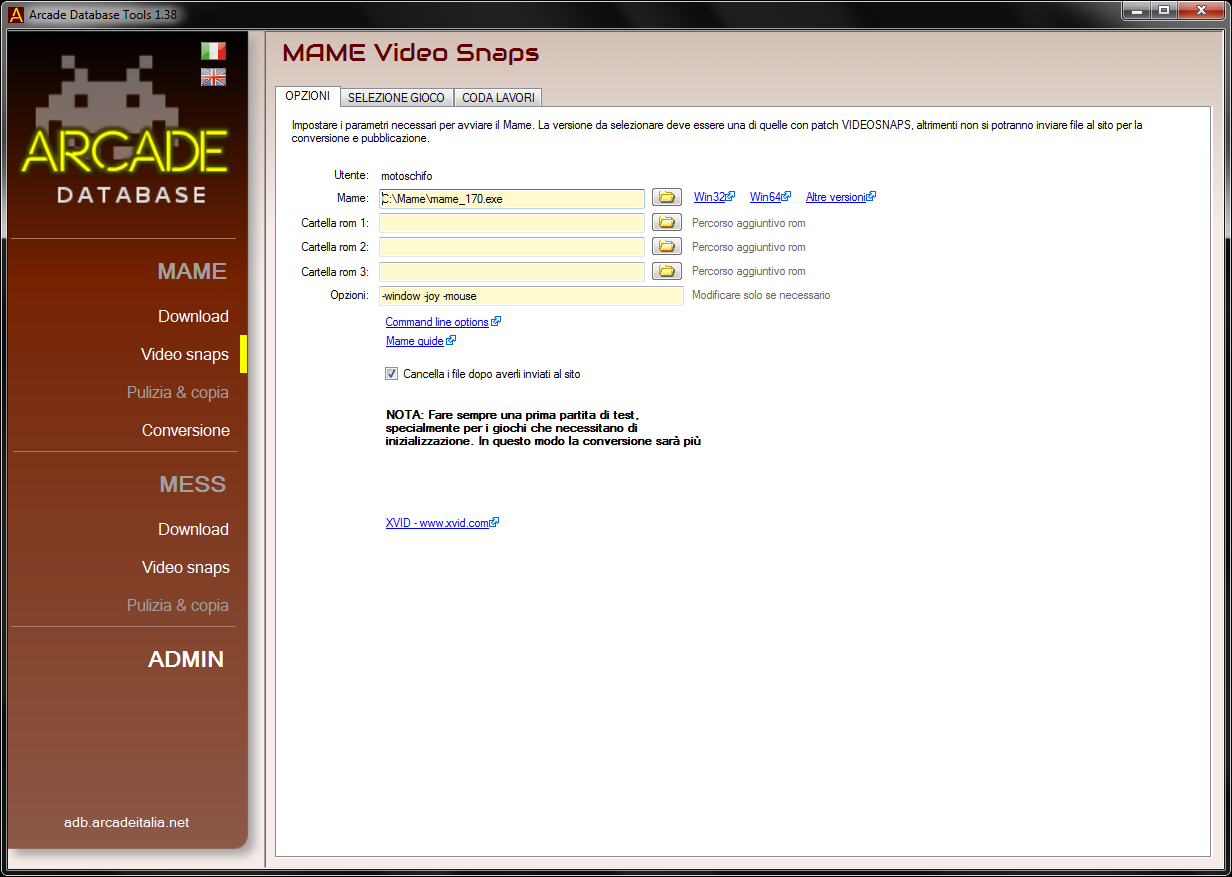Open the CODA LAVORI tab
1232x877 pixels.
click(498, 98)
